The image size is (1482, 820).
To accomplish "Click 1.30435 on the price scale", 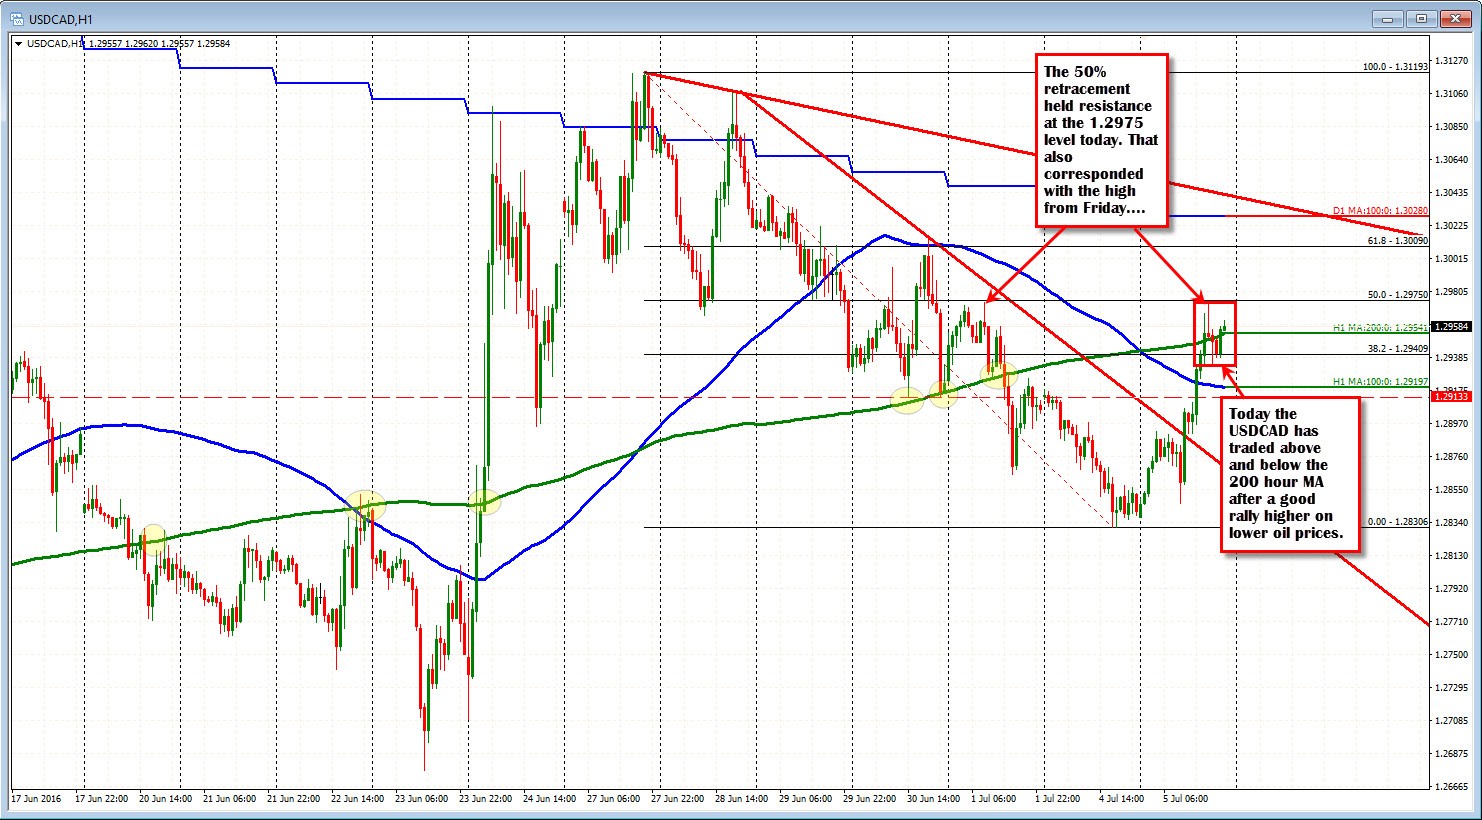I will click(x=1452, y=193).
